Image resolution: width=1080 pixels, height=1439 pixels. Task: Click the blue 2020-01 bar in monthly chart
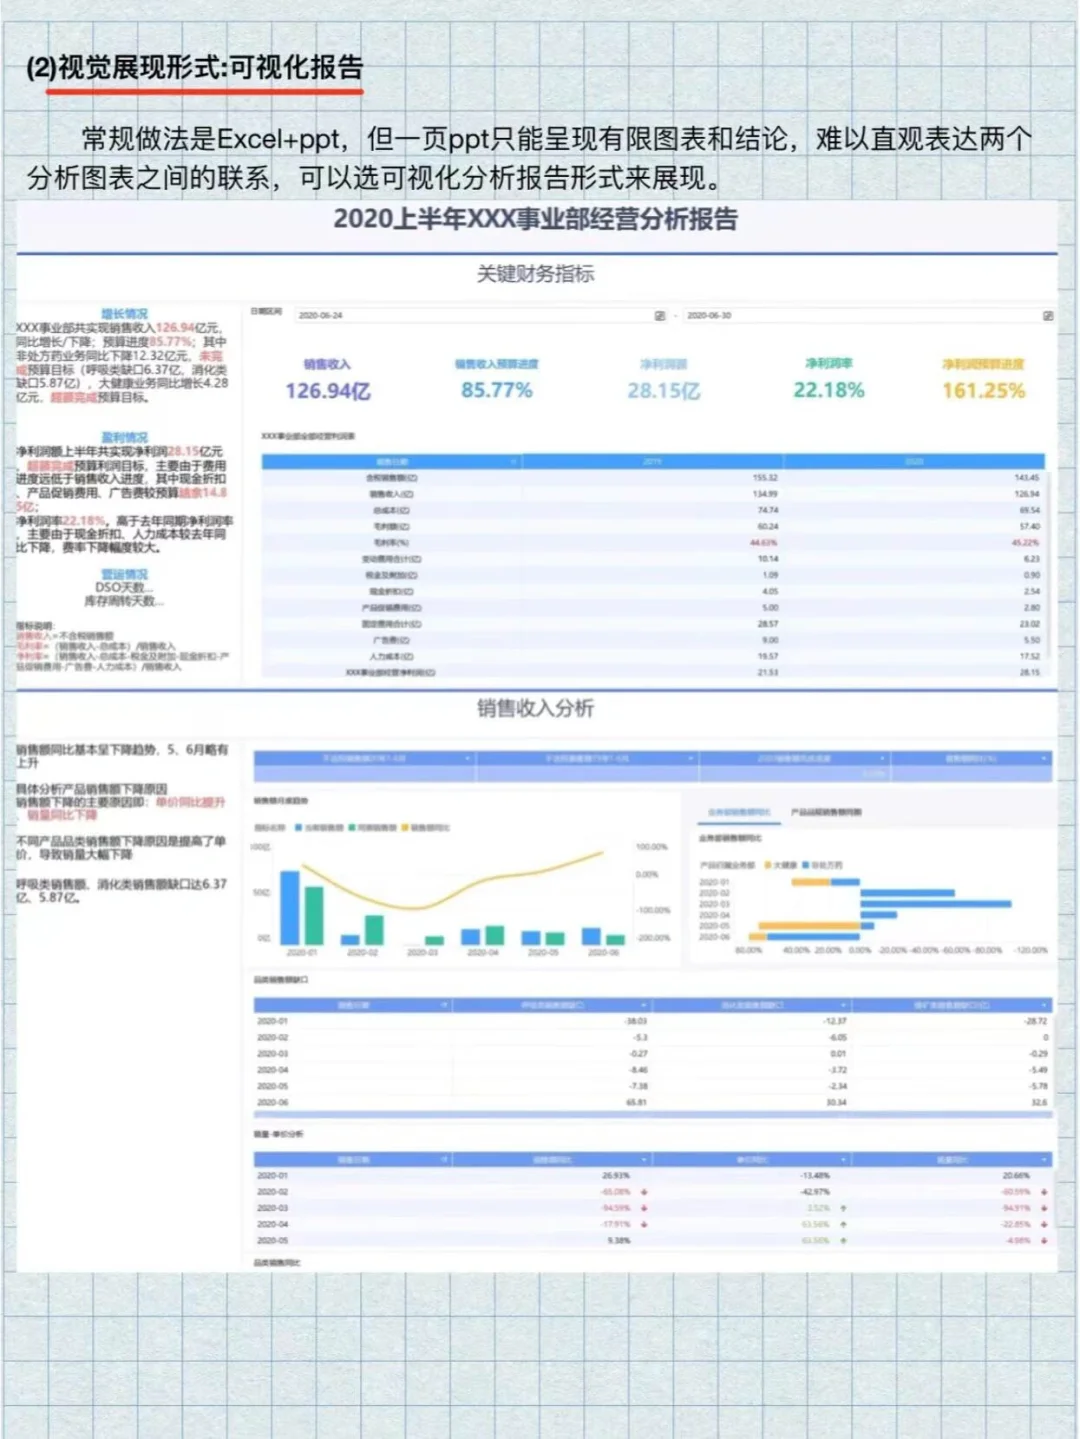[289, 908]
